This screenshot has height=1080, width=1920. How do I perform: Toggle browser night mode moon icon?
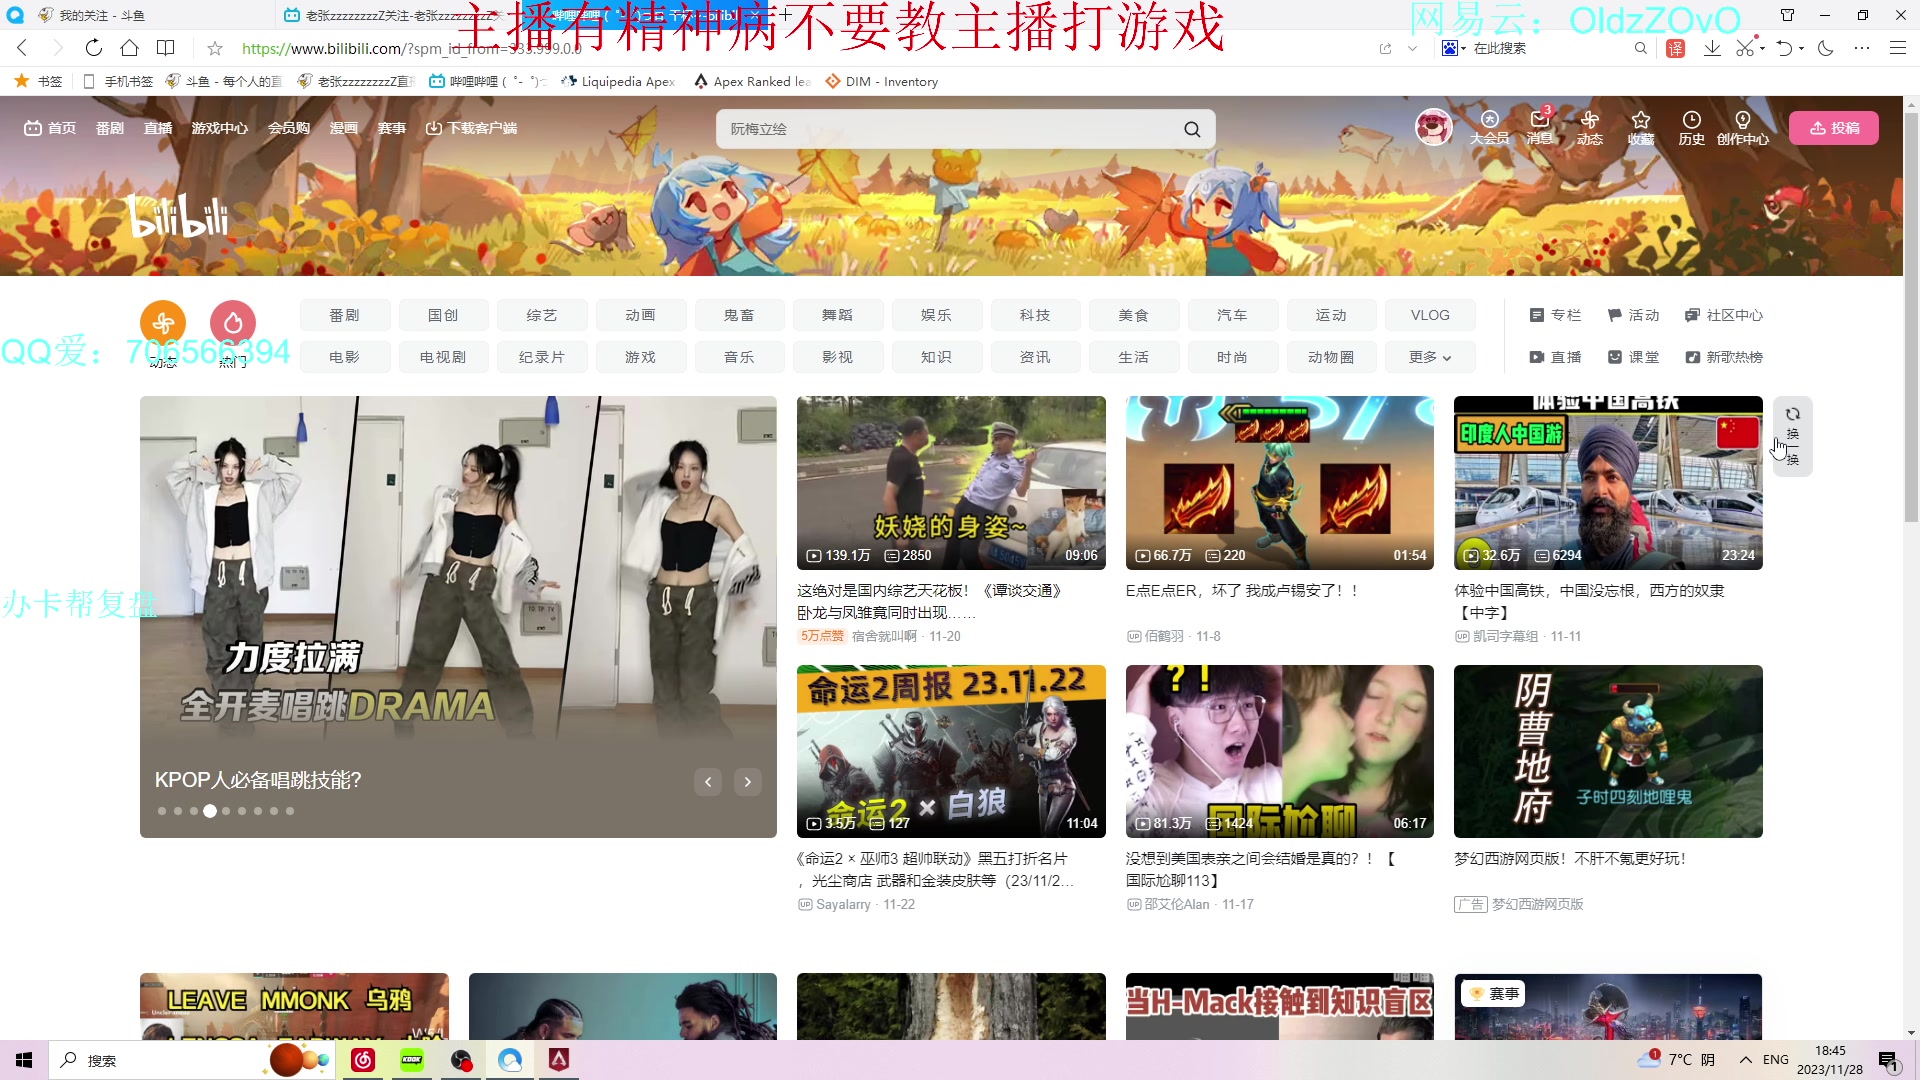1826,48
